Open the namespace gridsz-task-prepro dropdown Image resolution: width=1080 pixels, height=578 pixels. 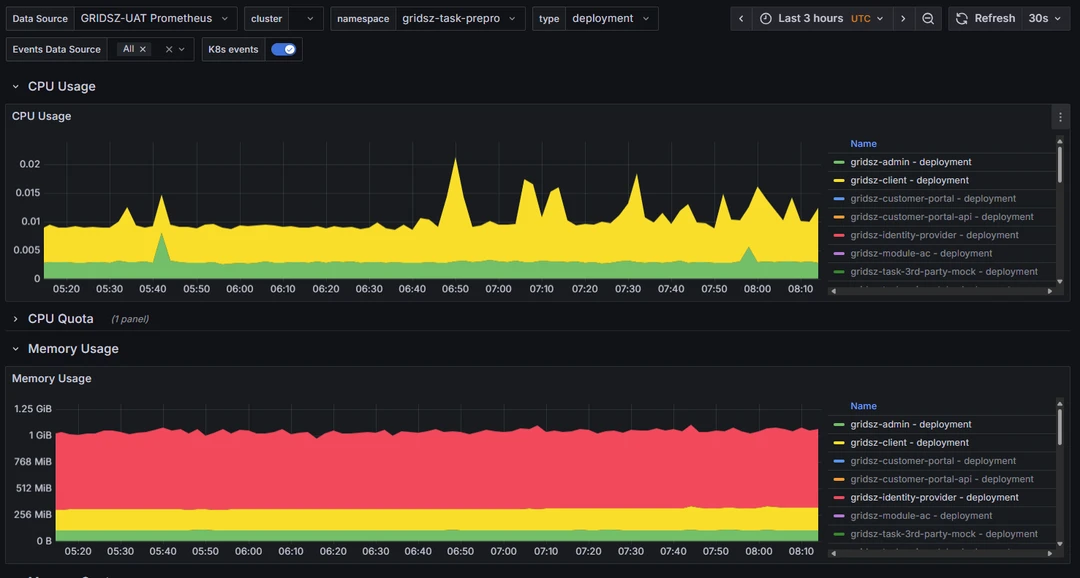click(x=460, y=19)
